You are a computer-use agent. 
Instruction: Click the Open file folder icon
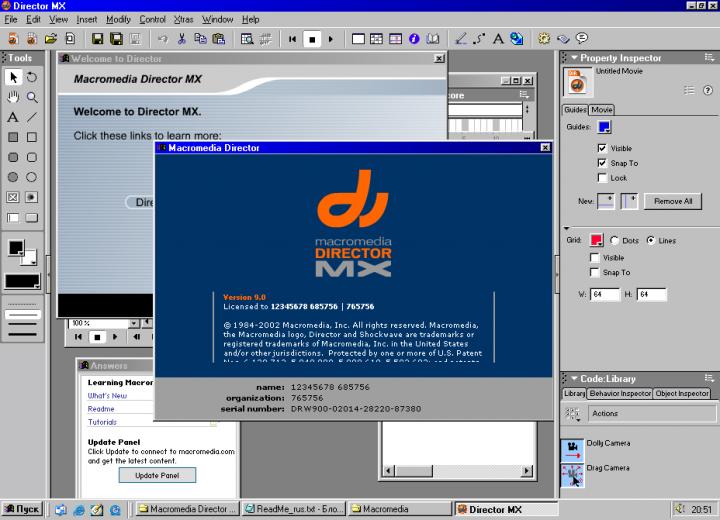pyautogui.click(x=51, y=39)
